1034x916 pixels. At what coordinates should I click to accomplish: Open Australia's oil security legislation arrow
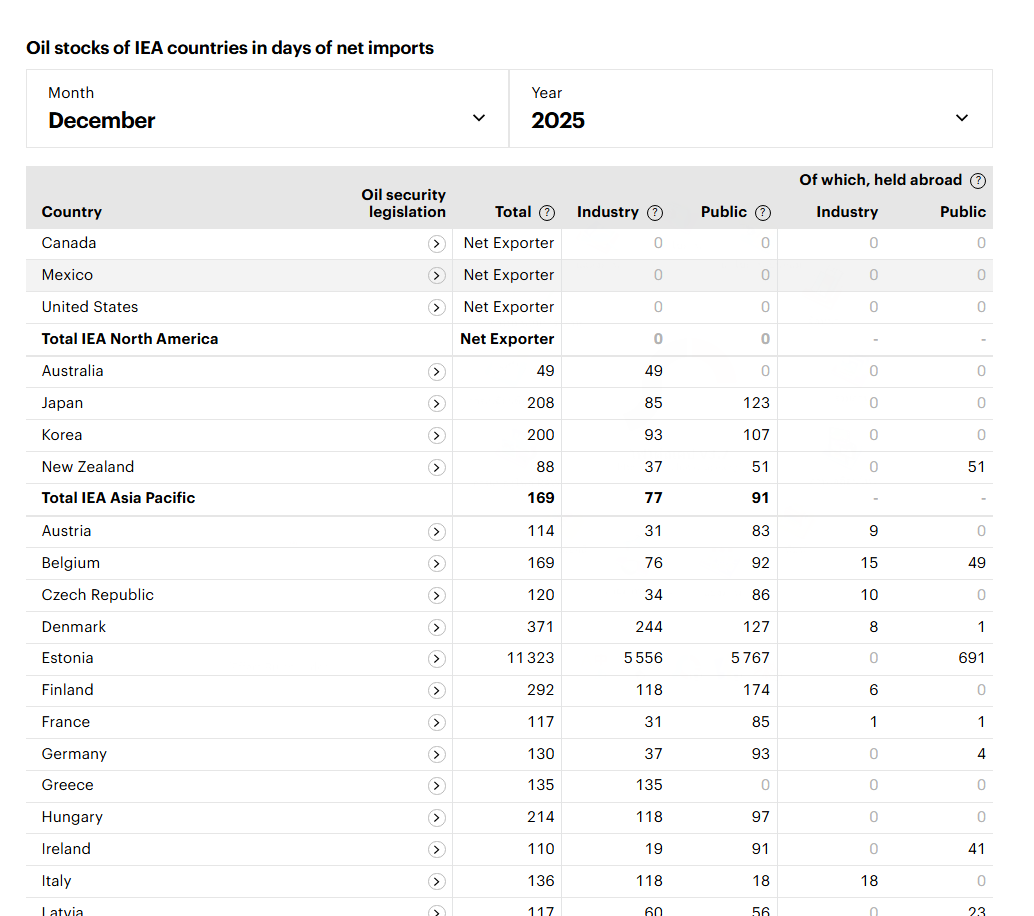(436, 372)
